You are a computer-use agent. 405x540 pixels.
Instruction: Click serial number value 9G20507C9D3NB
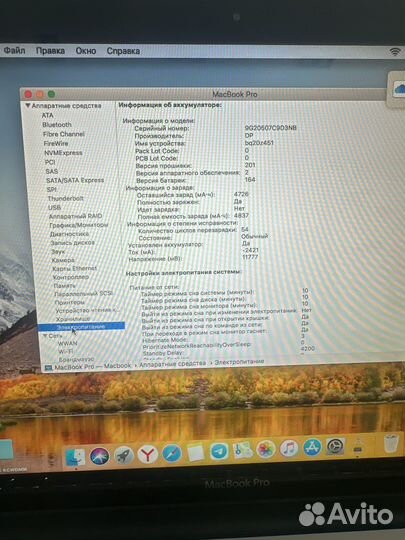coord(271,128)
